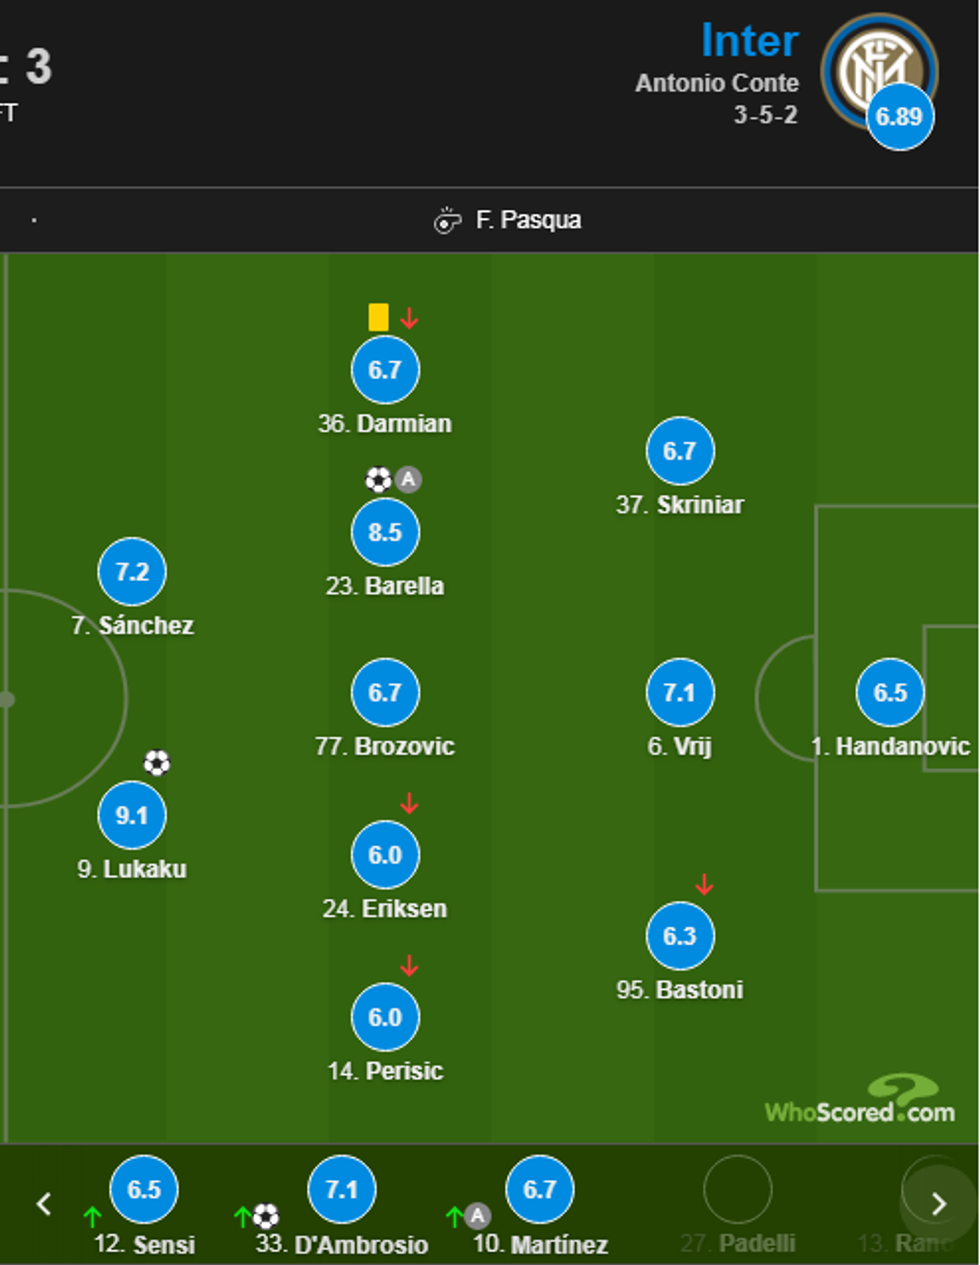Click referee name F. Pasqua

[x=528, y=220]
